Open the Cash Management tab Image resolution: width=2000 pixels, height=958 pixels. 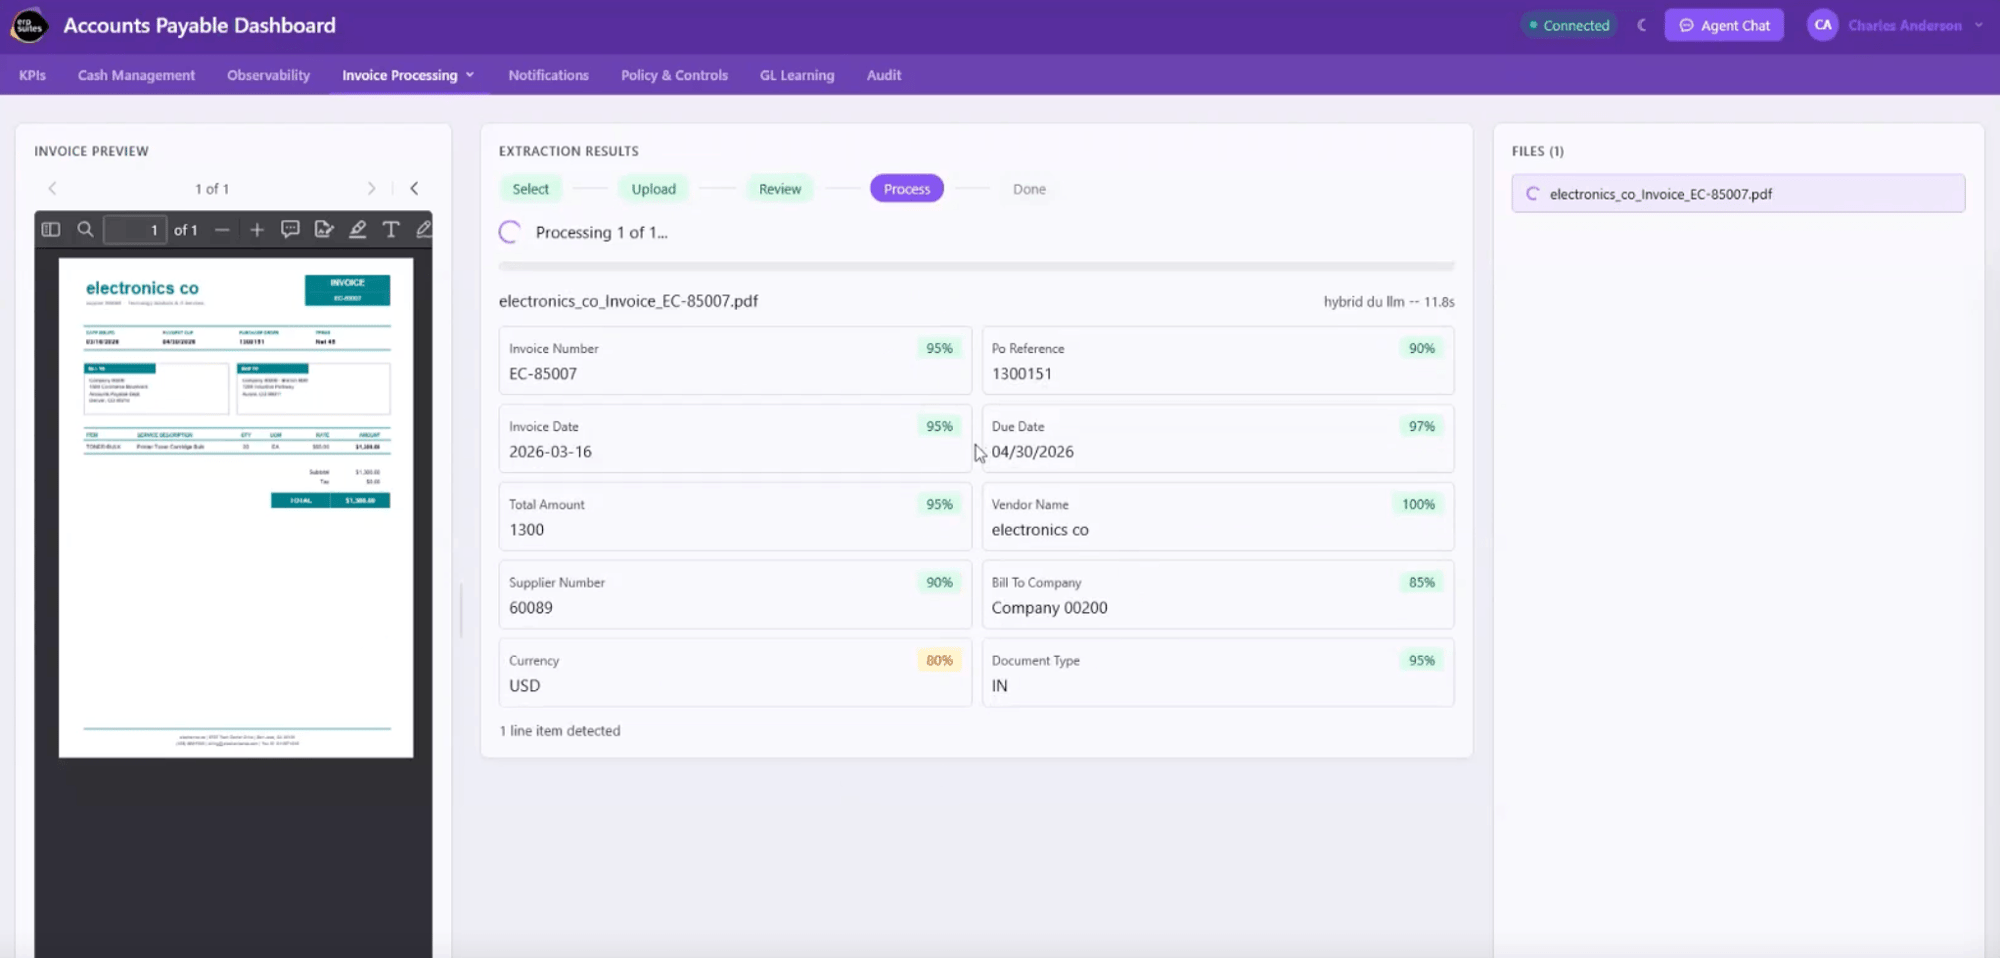point(136,75)
